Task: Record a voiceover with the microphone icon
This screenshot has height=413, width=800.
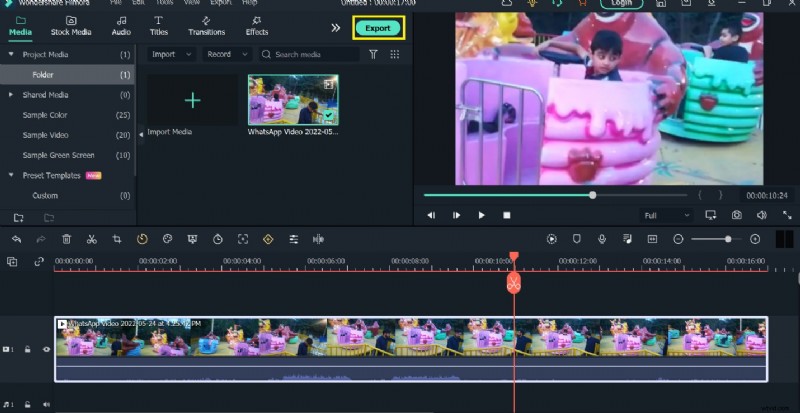Action: 602,239
